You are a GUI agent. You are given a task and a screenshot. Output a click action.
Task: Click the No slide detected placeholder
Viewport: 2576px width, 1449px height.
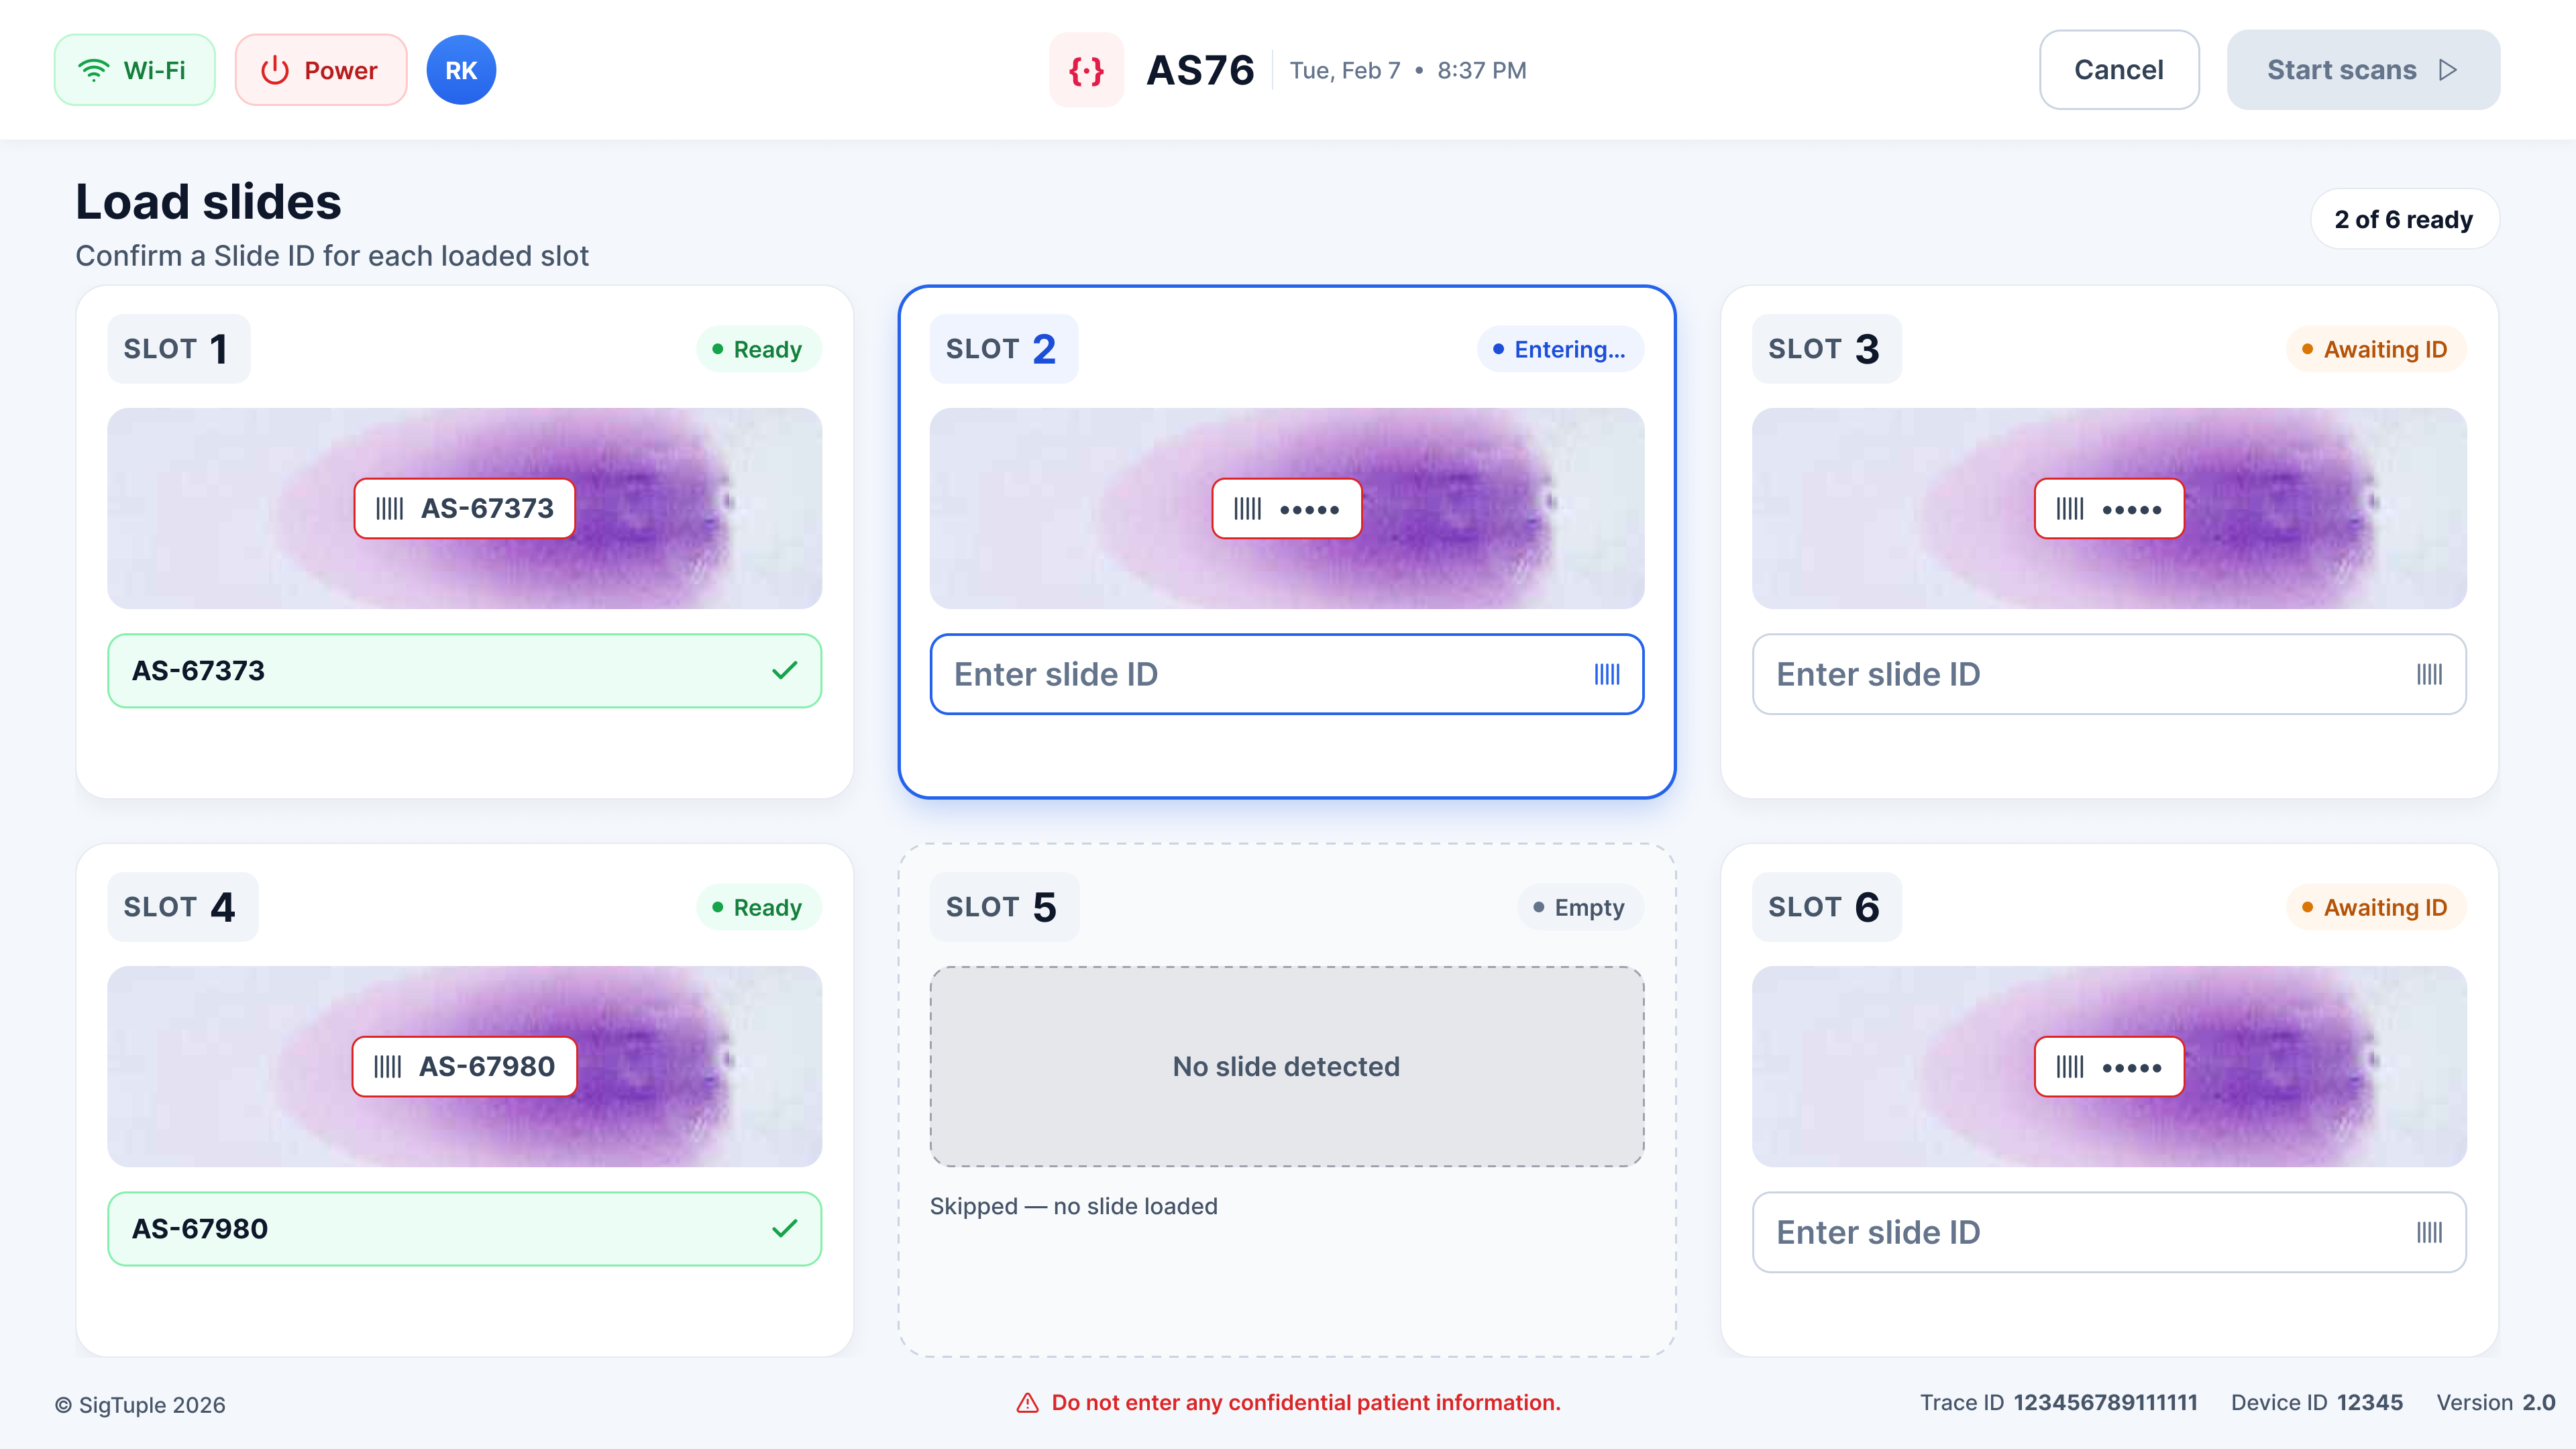[x=1287, y=1066]
